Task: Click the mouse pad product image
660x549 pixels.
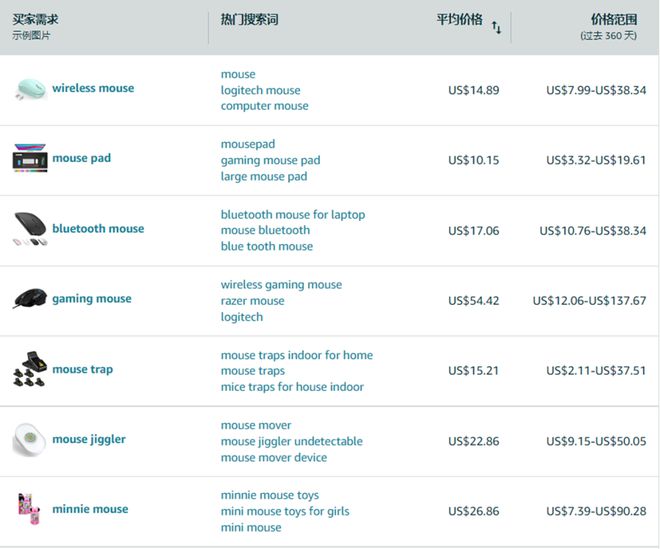Action: click(29, 159)
